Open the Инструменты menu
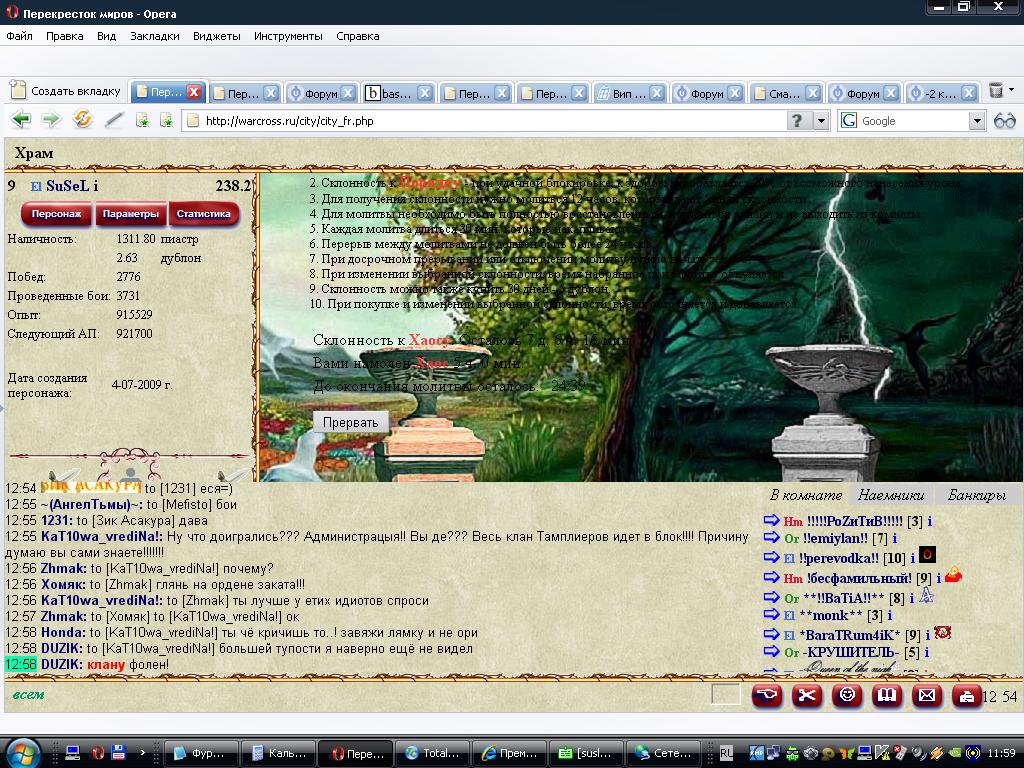 point(288,36)
